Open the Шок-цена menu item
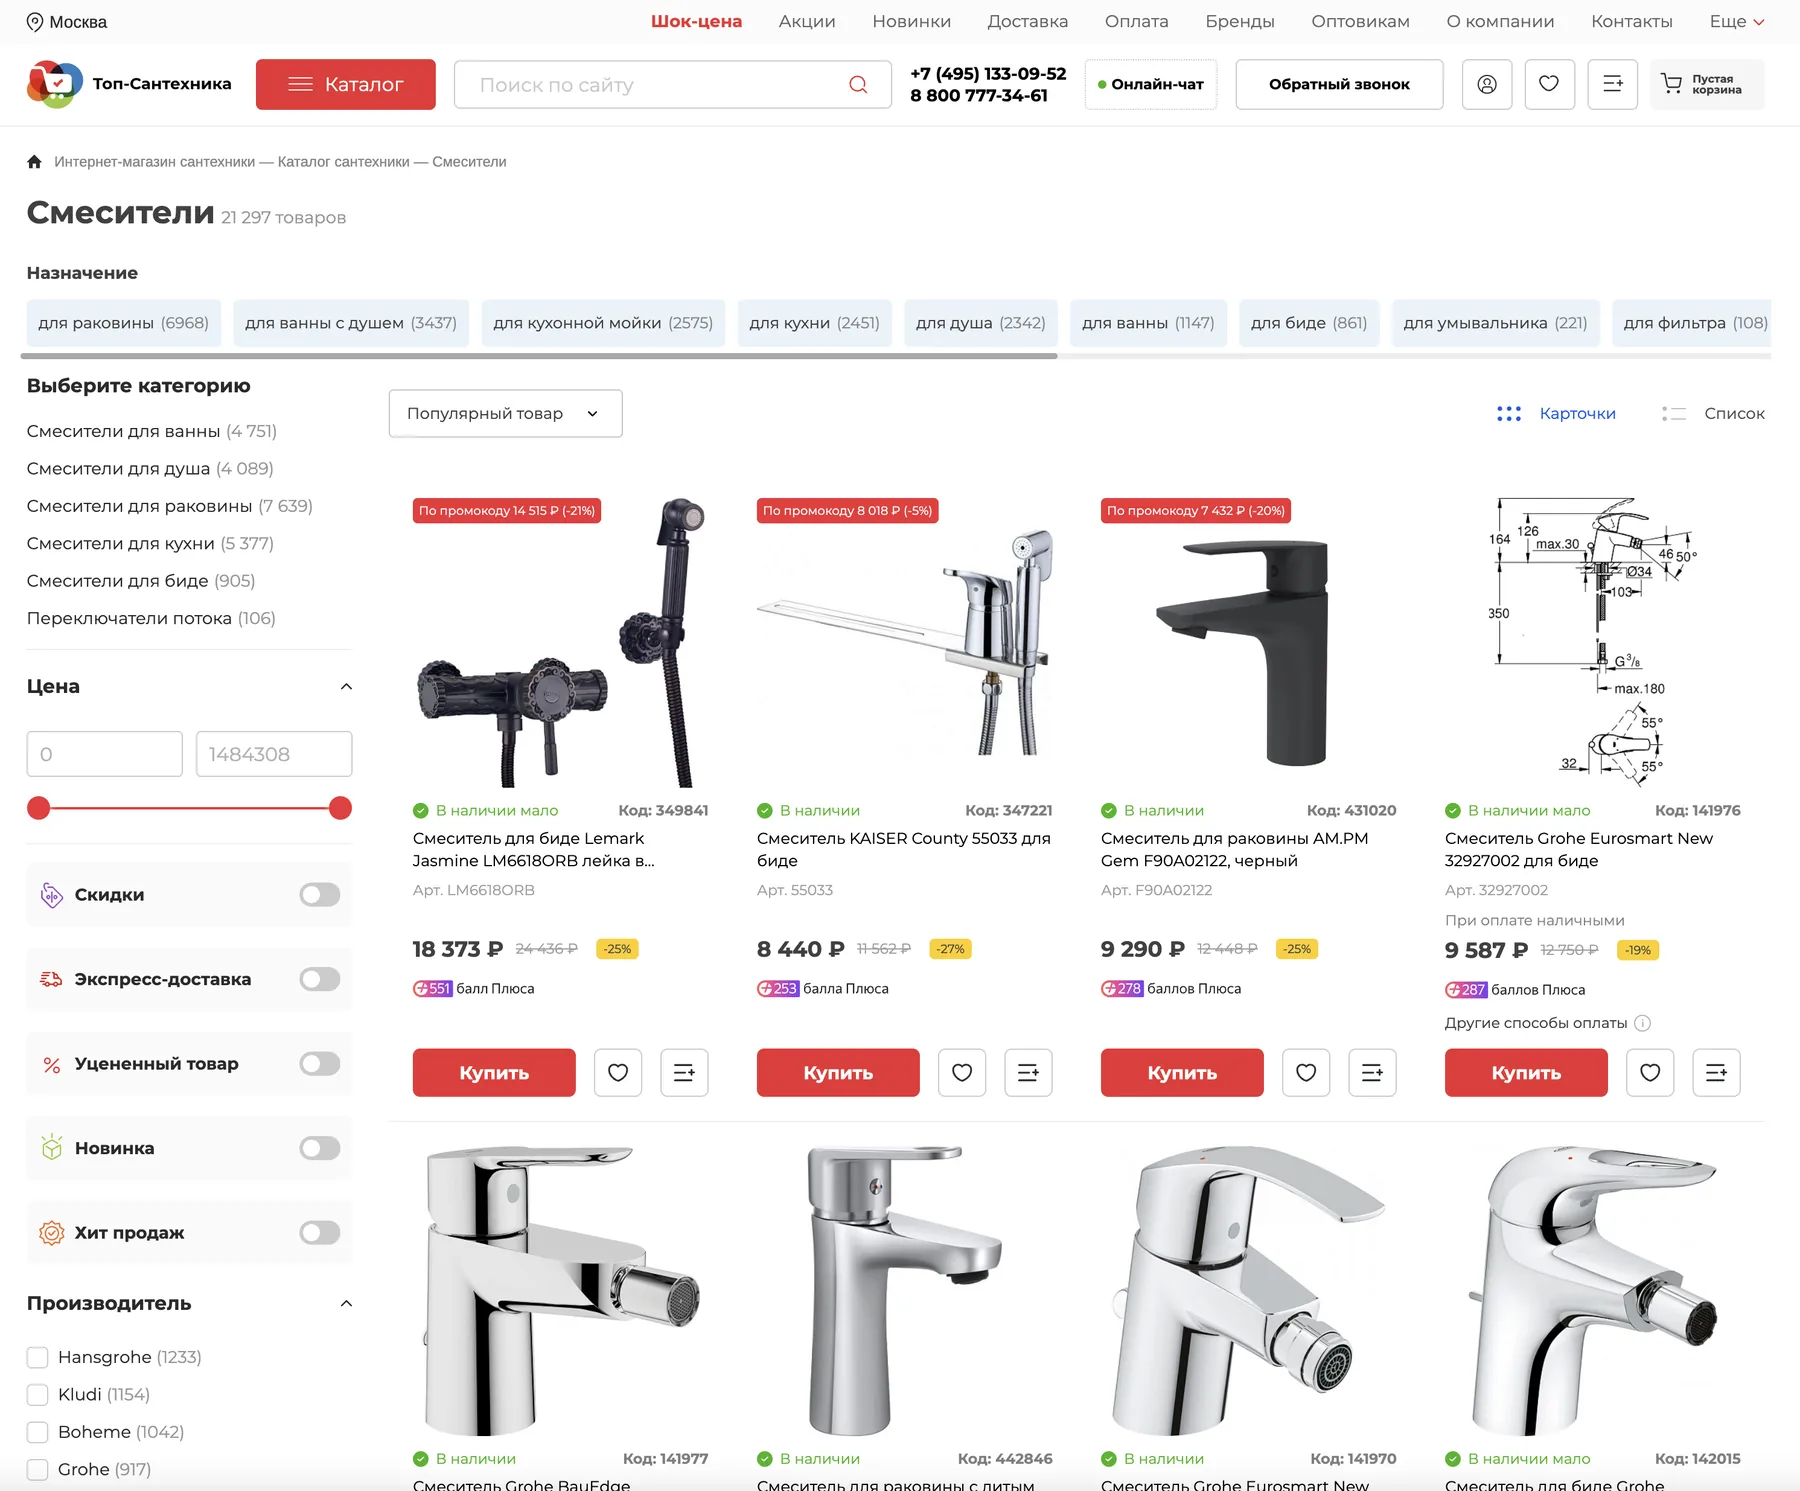This screenshot has height=1491, width=1800. (x=696, y=22)
